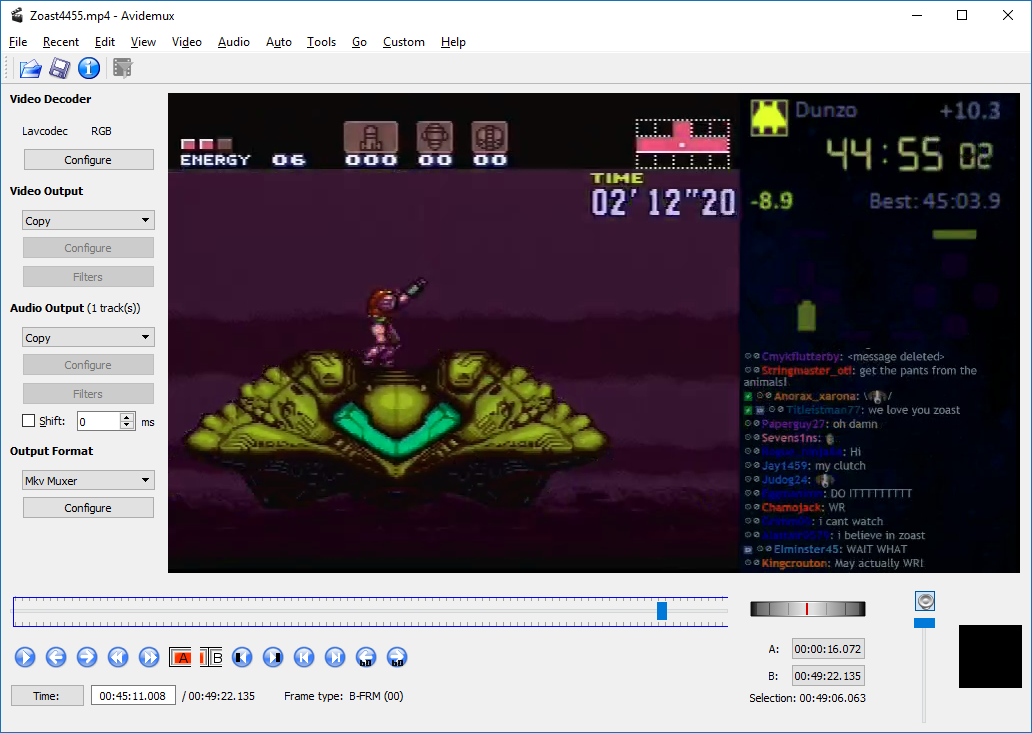Viewport: 1032px width, 733px height.
Task: Click the blue volume slider handle
Action: click(925, 622)
